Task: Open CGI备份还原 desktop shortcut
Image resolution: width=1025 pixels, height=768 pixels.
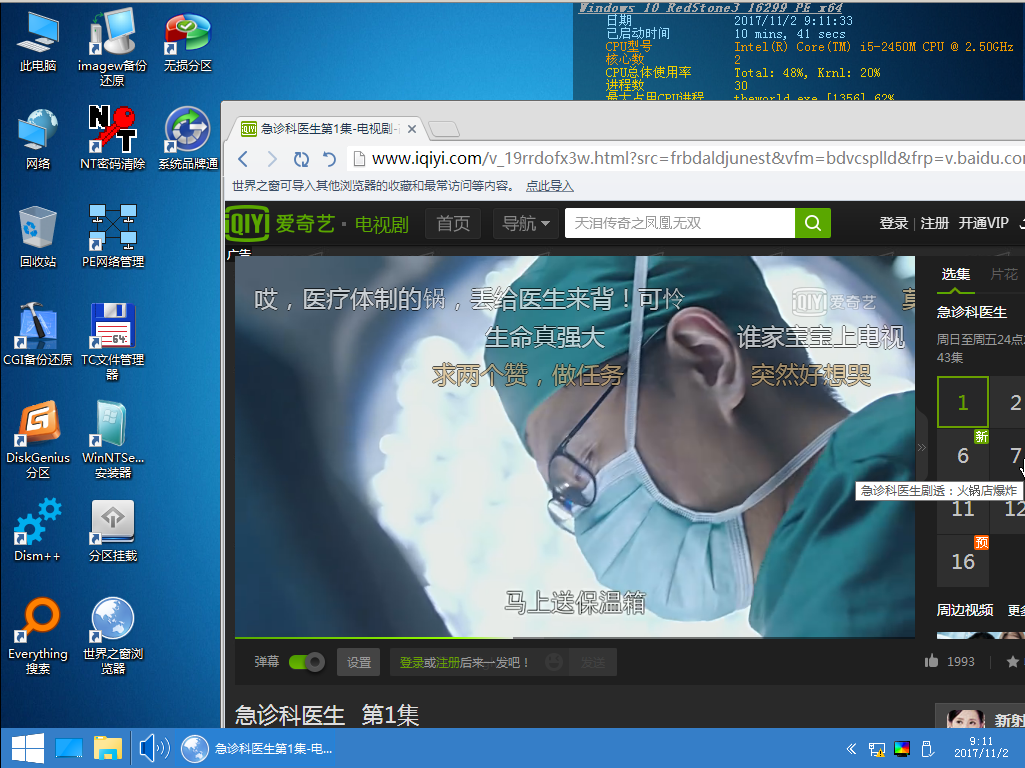Action: (x=38, y=334)
